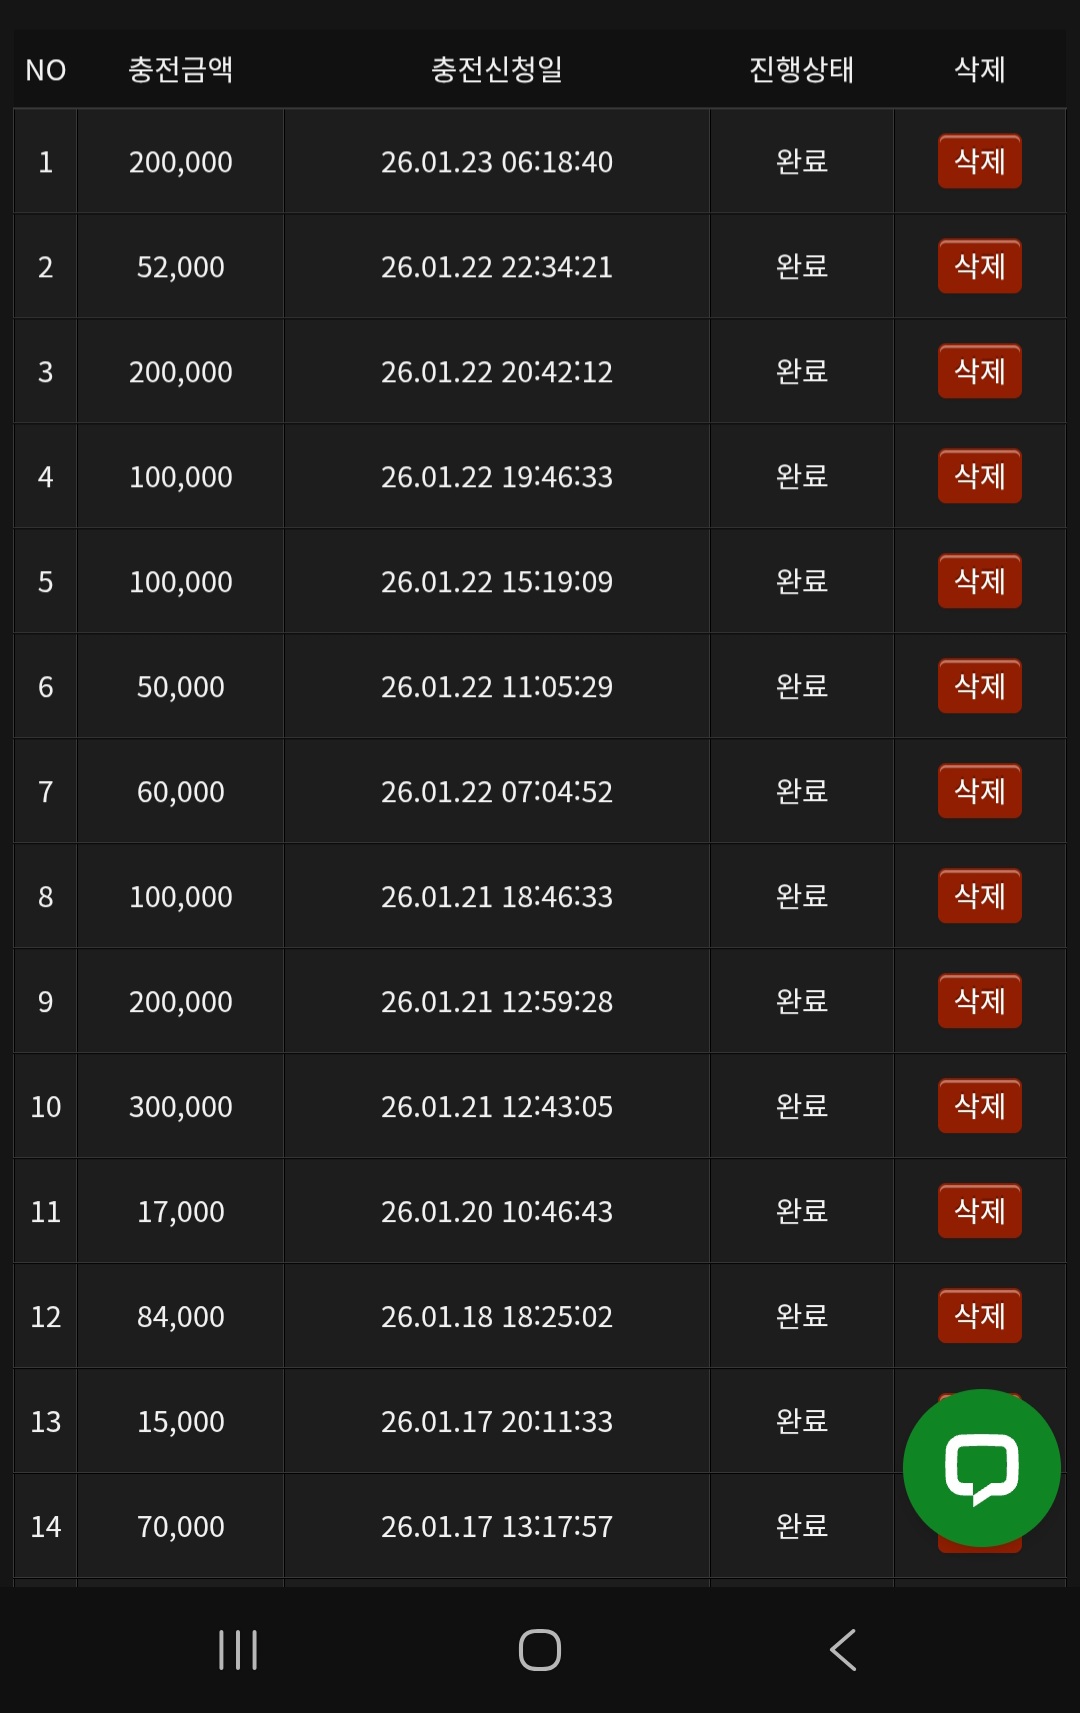Viewport: 1080px width, 1713px height.
Task: Delete the 300,000 charge record
Action: point(979,1106)
